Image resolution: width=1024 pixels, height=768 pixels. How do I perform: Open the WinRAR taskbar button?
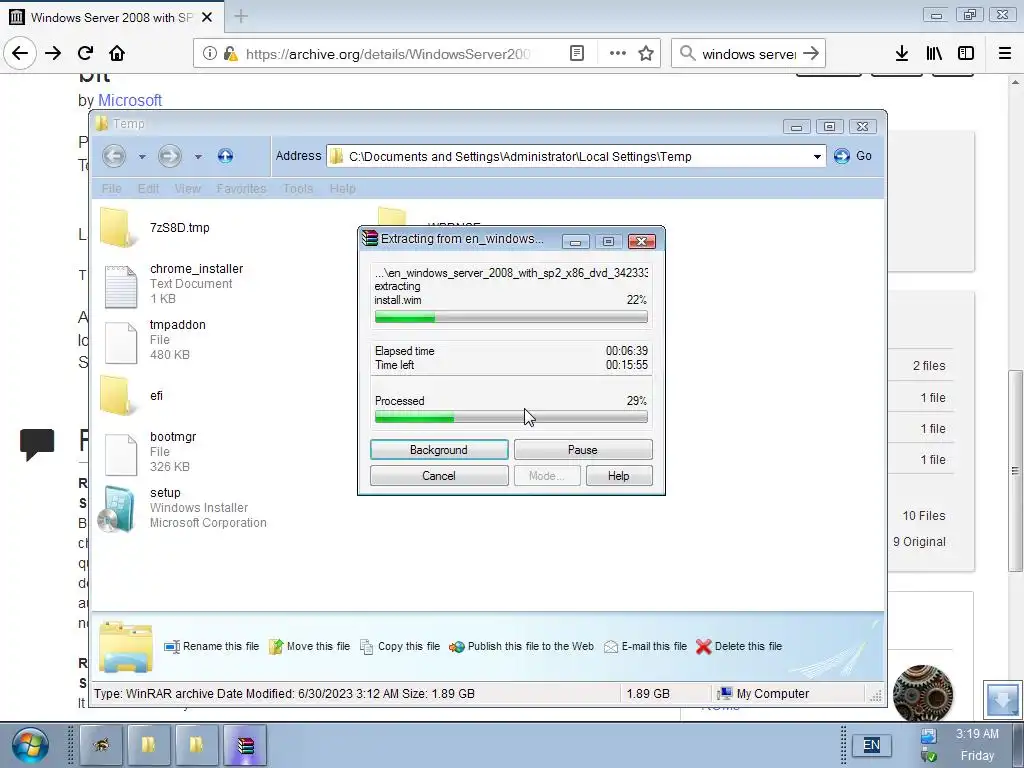click(x=245, y=745)
